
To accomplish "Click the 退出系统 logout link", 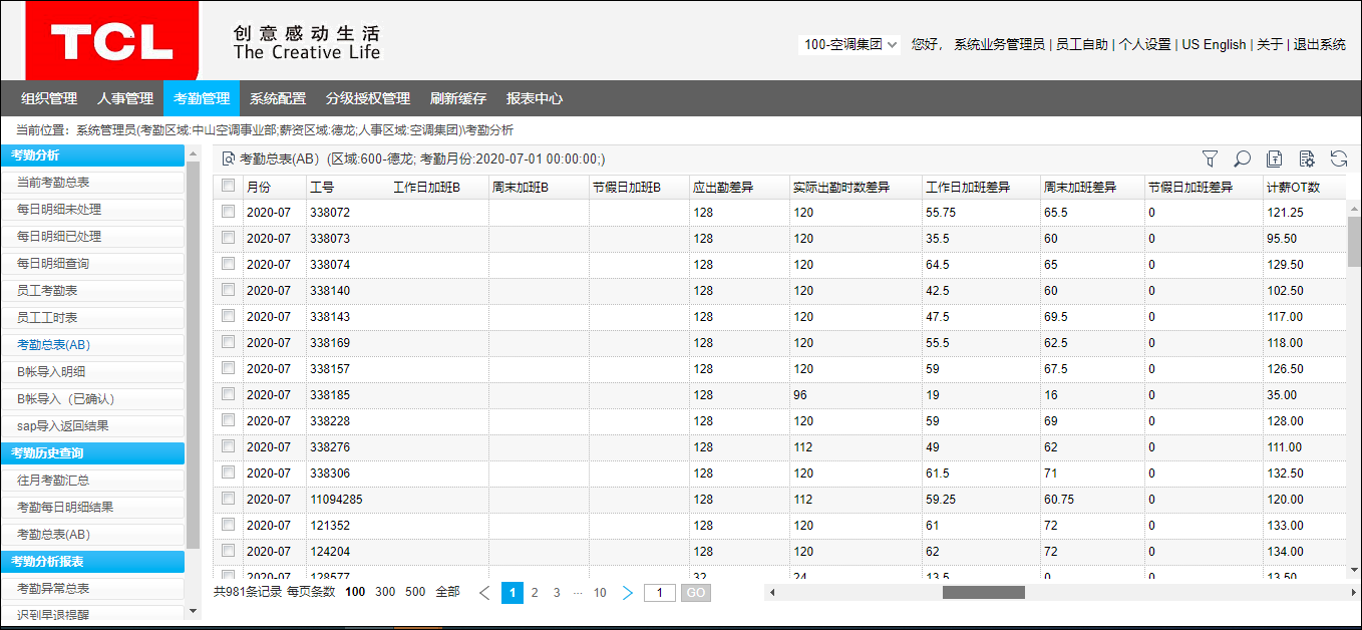I will coord(1319,44).
